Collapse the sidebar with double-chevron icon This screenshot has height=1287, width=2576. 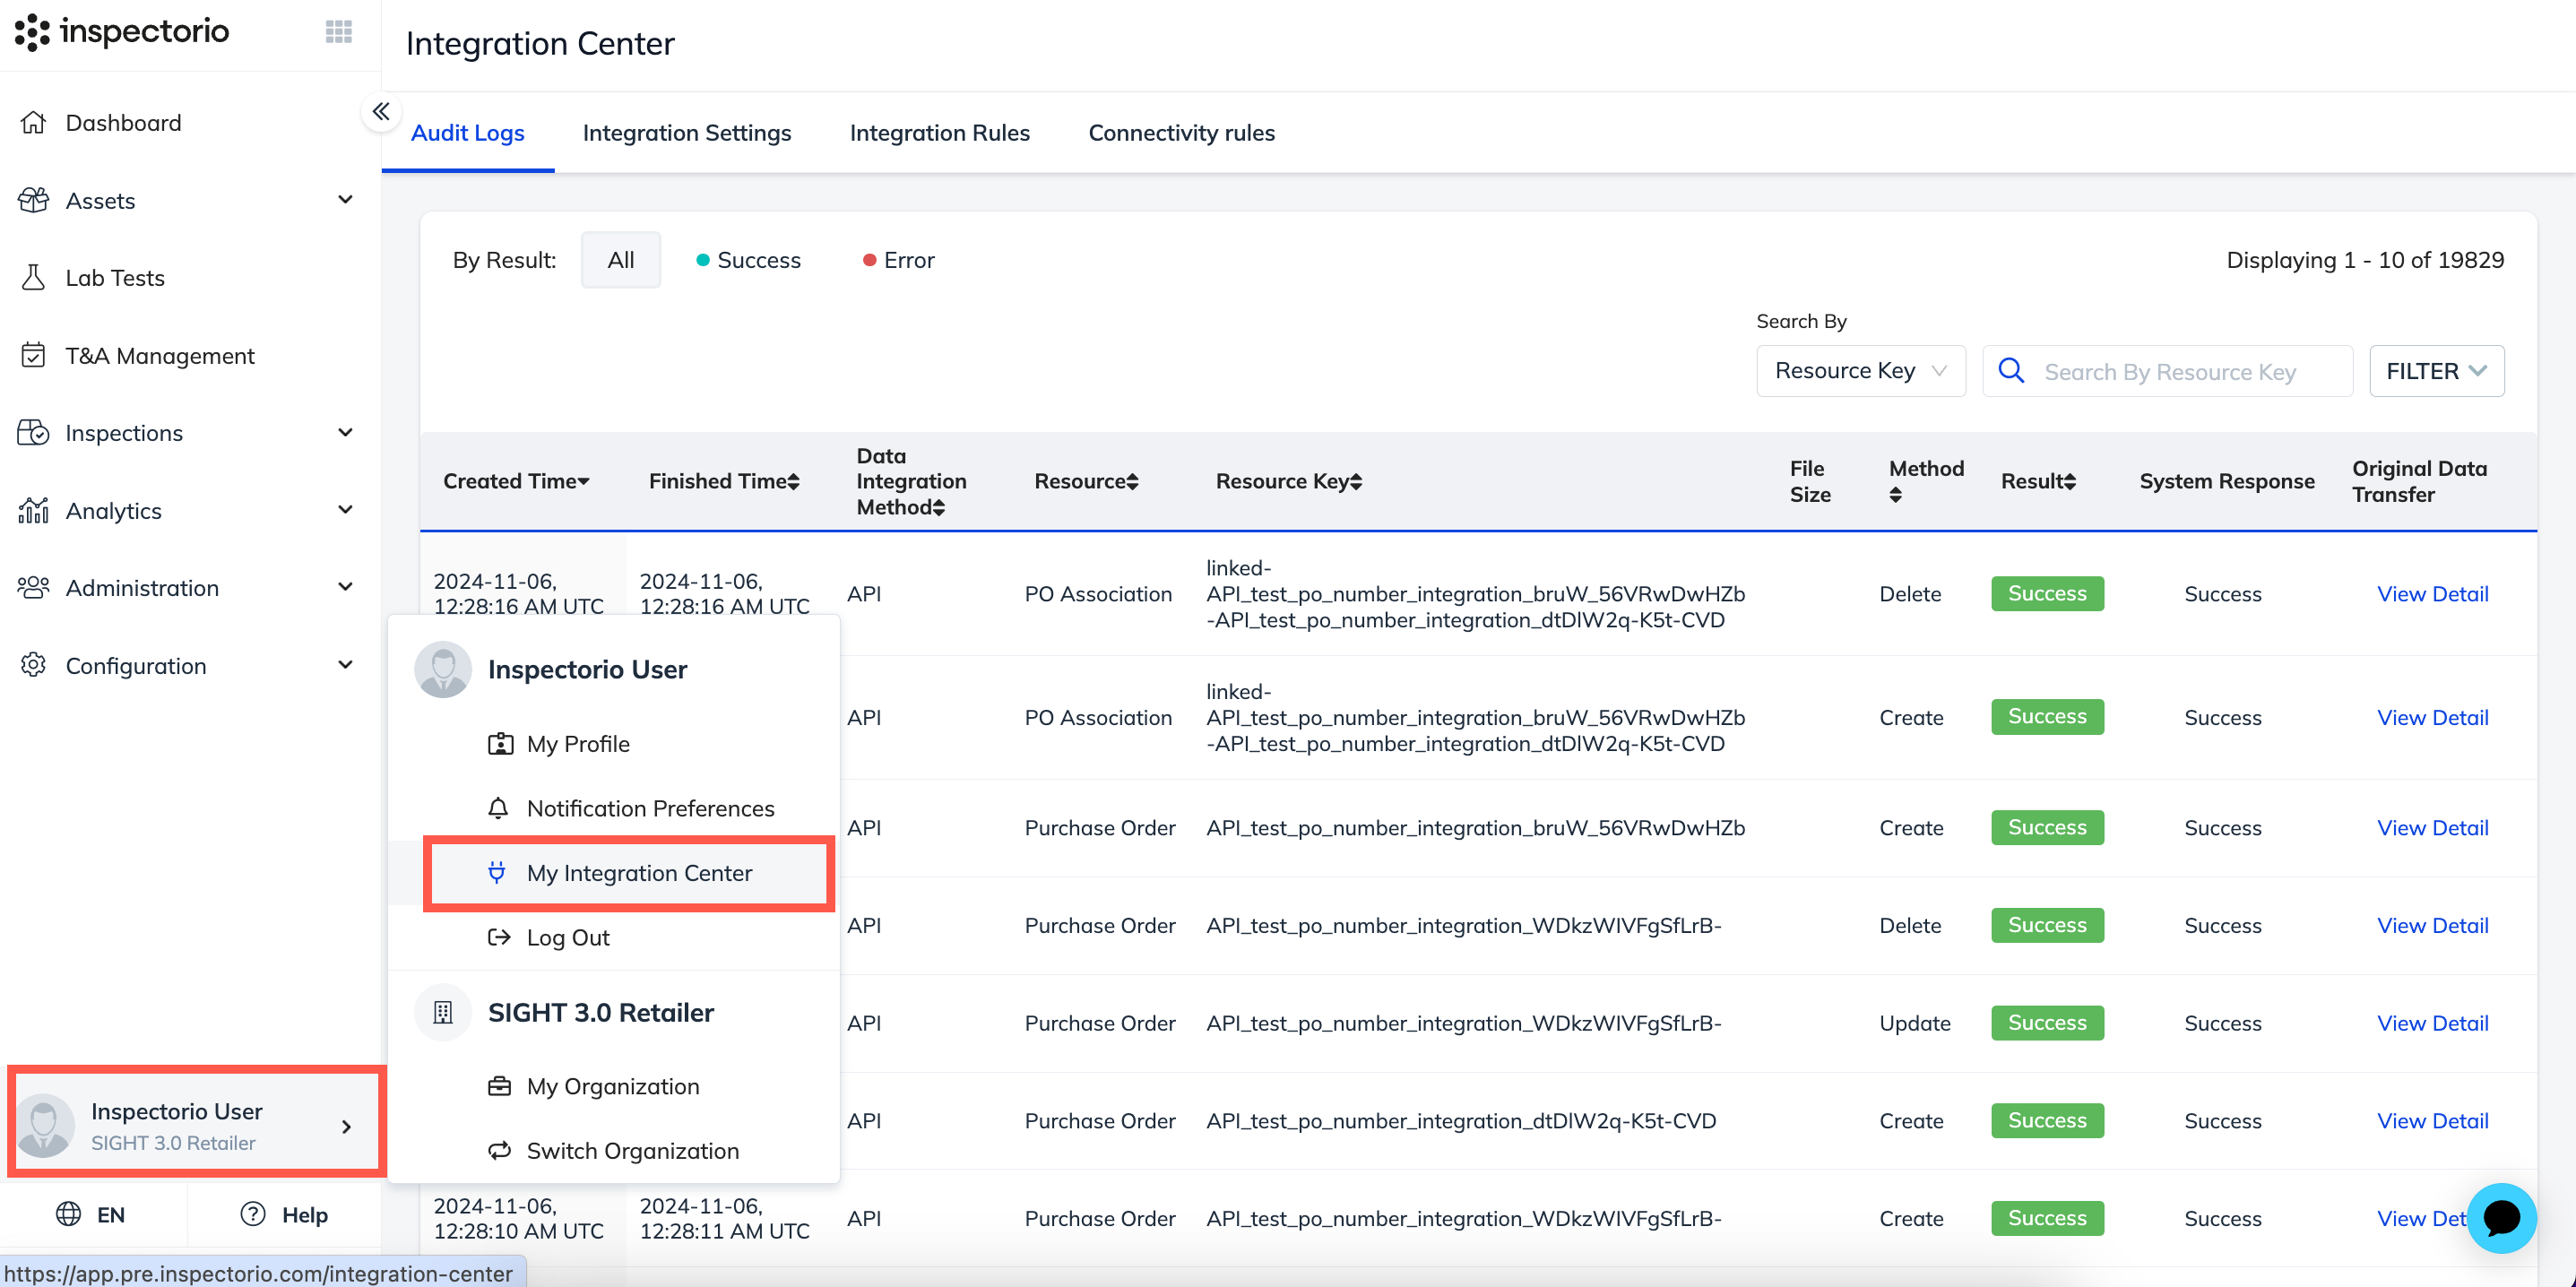[x=381, y=111]
